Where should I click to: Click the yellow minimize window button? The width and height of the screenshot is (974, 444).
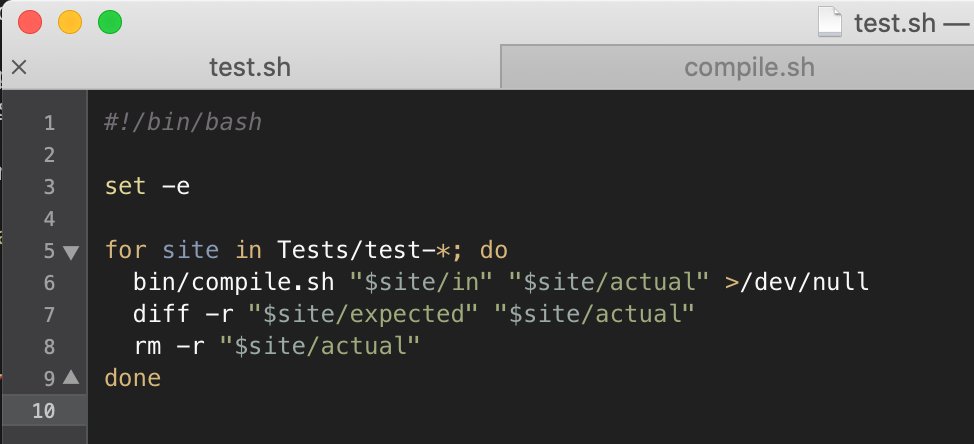click(70, 22)
